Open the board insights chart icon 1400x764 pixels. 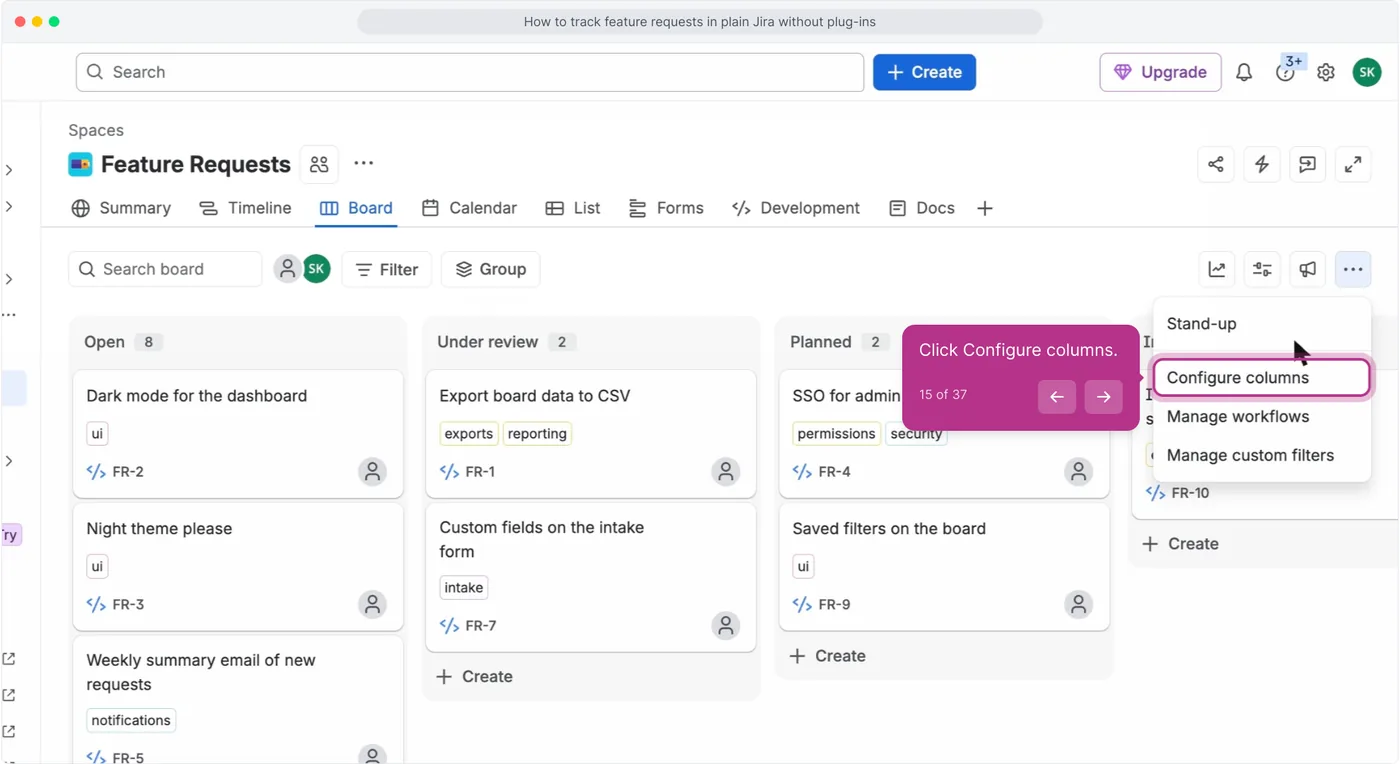(1217, 269)
